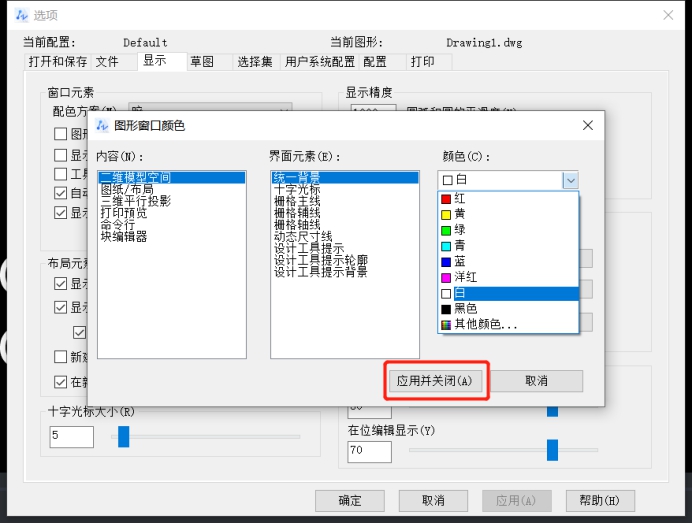
Task: Select 三维平行投影 in content list
Action: pos(171,201)
